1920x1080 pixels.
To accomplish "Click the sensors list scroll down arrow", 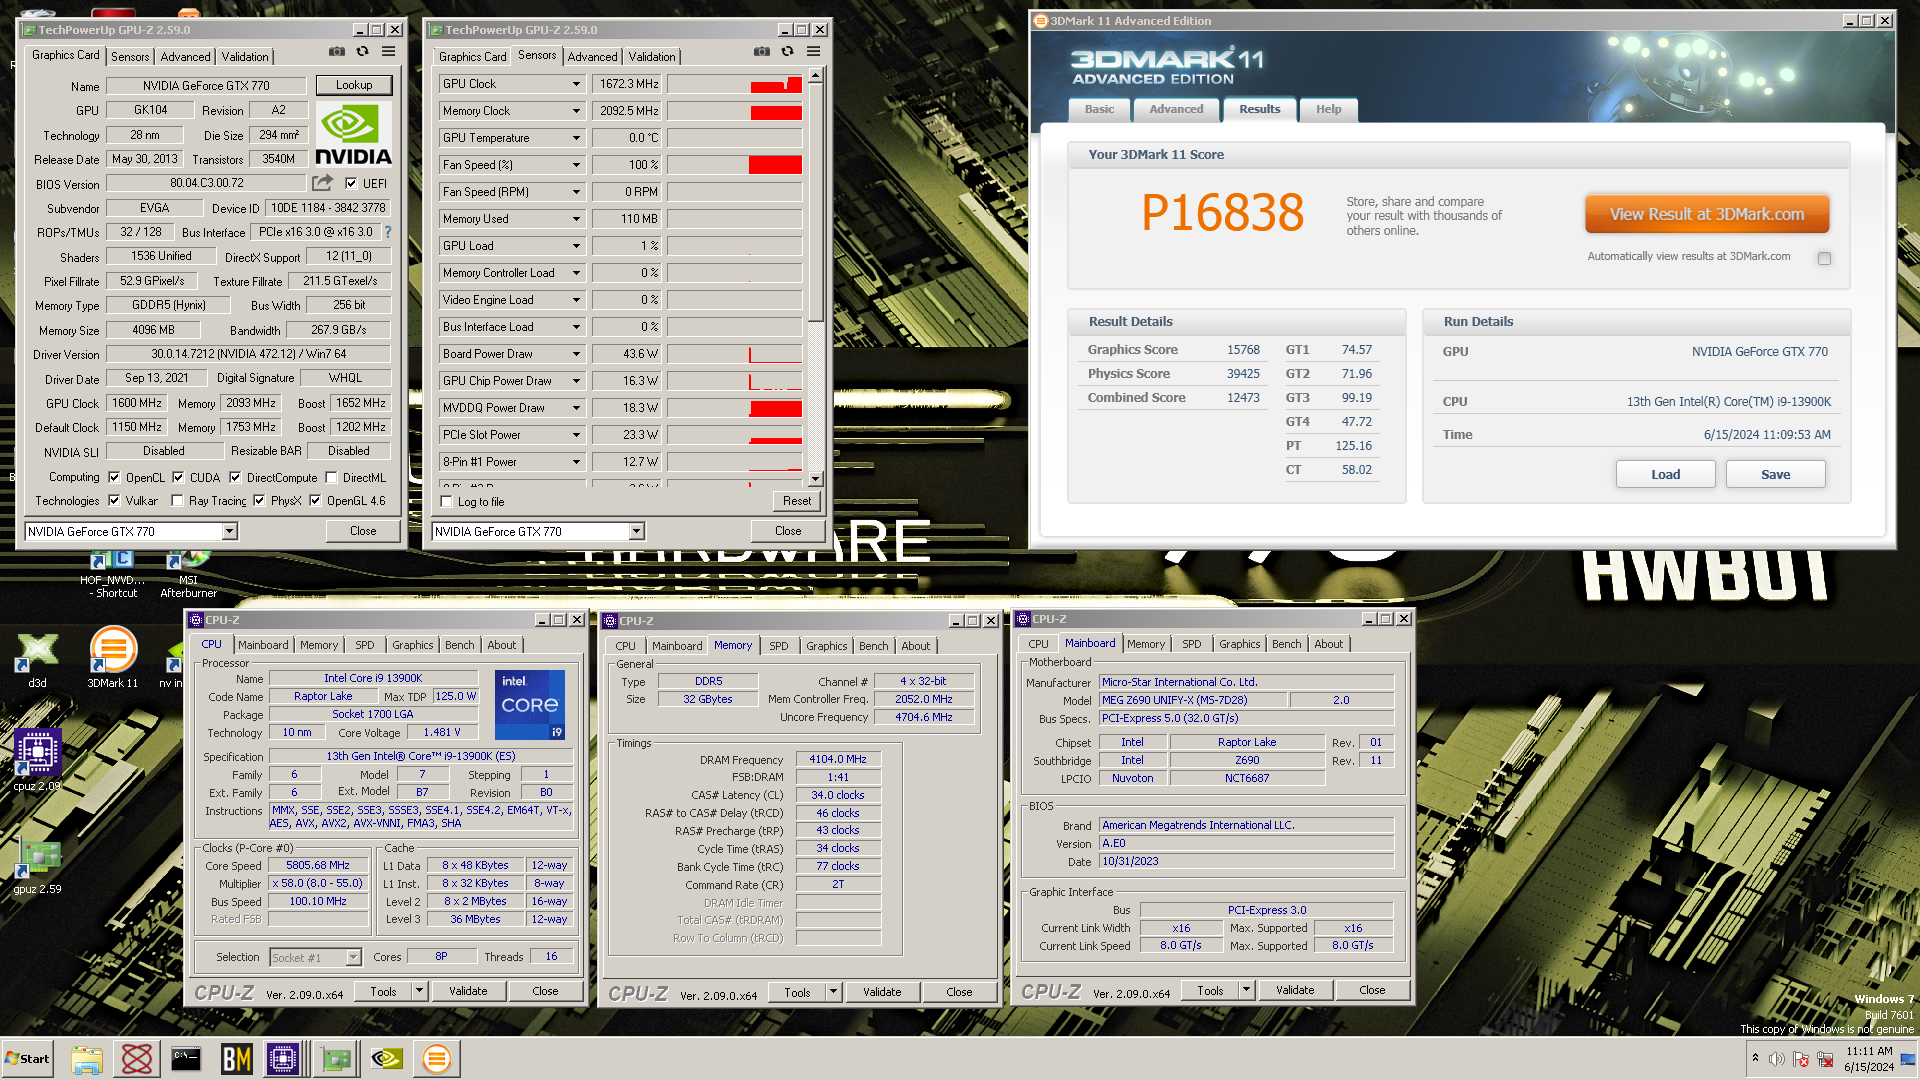I will (x=815, y=479).
